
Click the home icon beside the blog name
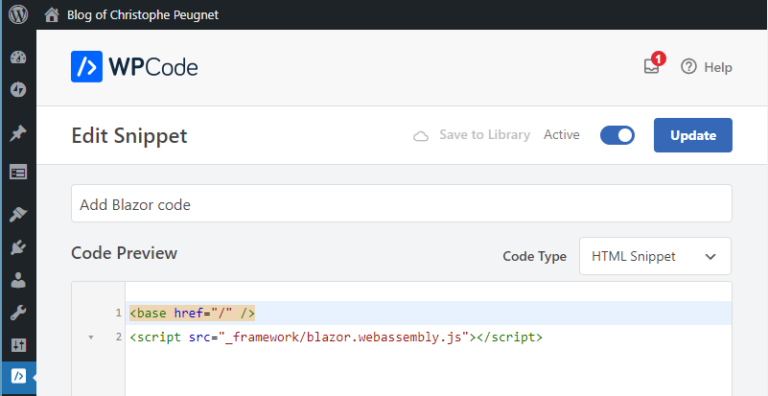pos(52,15)
